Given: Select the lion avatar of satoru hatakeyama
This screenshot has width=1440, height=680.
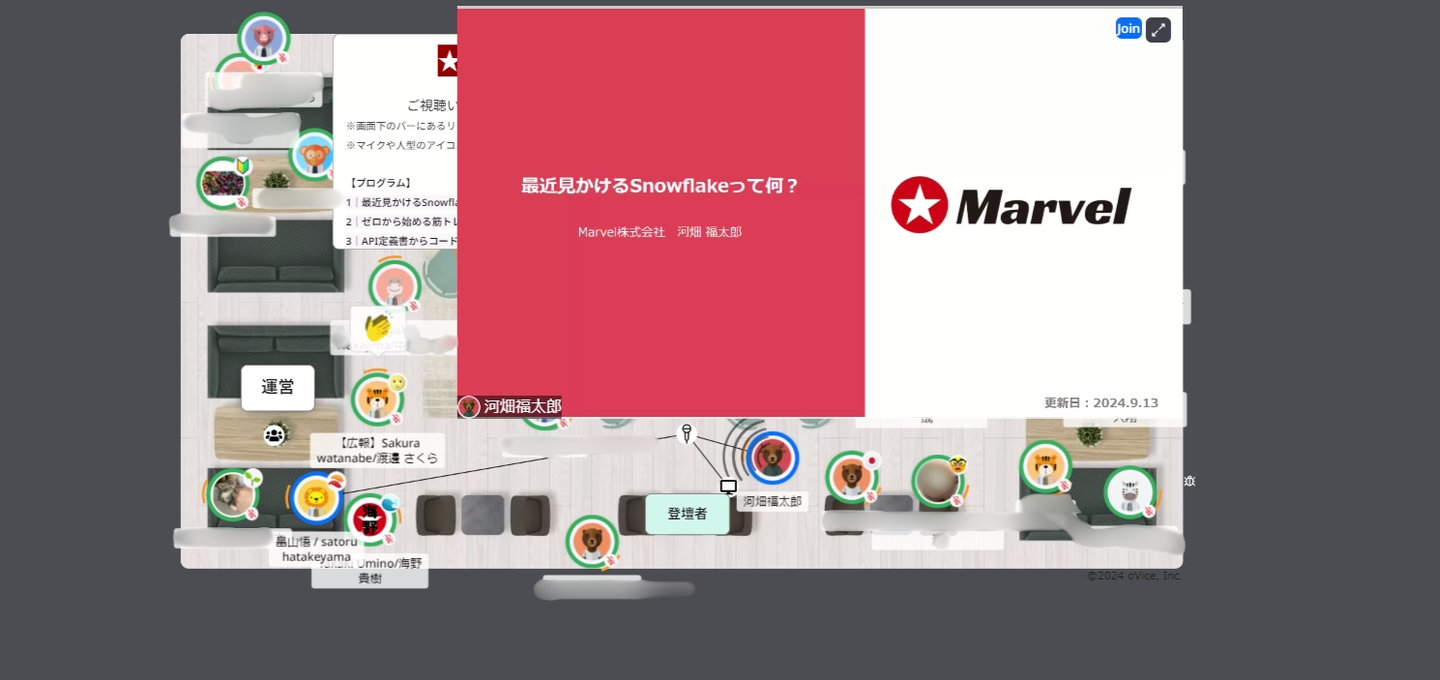Looking at the screenshot, I should click(316, 497).
